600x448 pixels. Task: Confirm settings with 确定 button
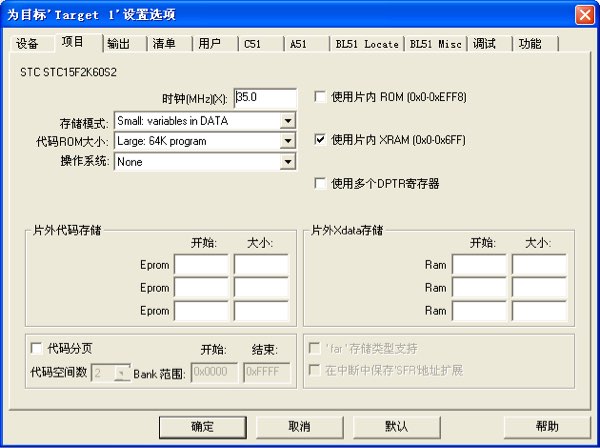[202, 427]
